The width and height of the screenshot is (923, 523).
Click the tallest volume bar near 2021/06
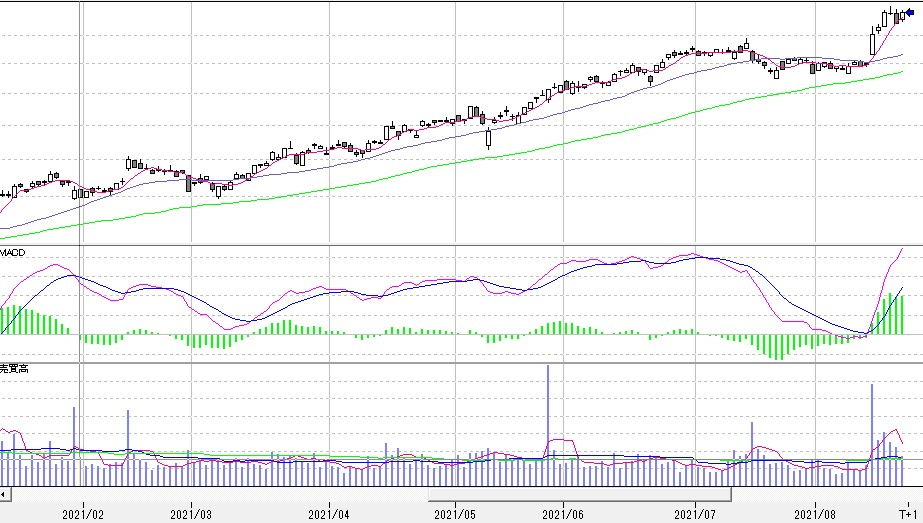548,426
